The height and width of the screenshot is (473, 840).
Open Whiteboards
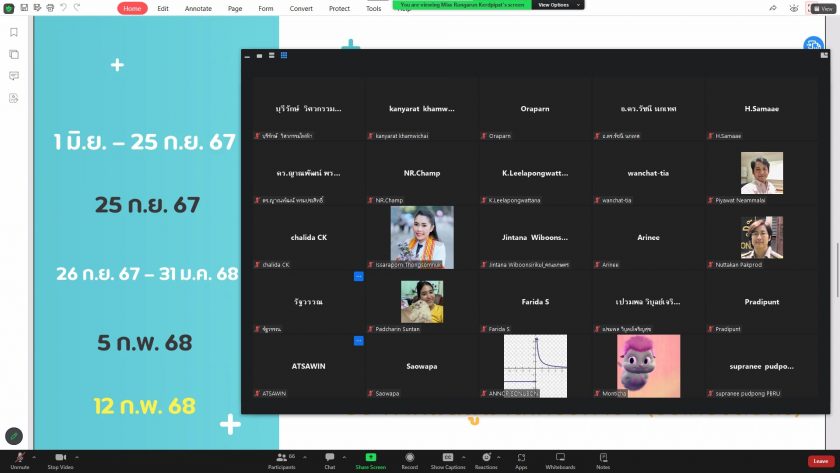point(560,459)
